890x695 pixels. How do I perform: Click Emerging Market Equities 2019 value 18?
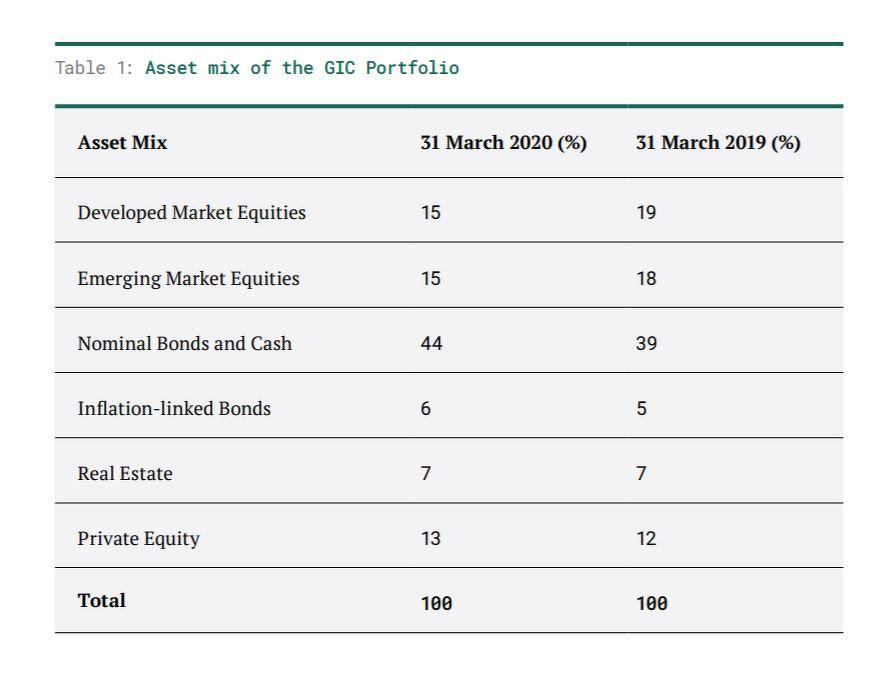click(646, 279)
